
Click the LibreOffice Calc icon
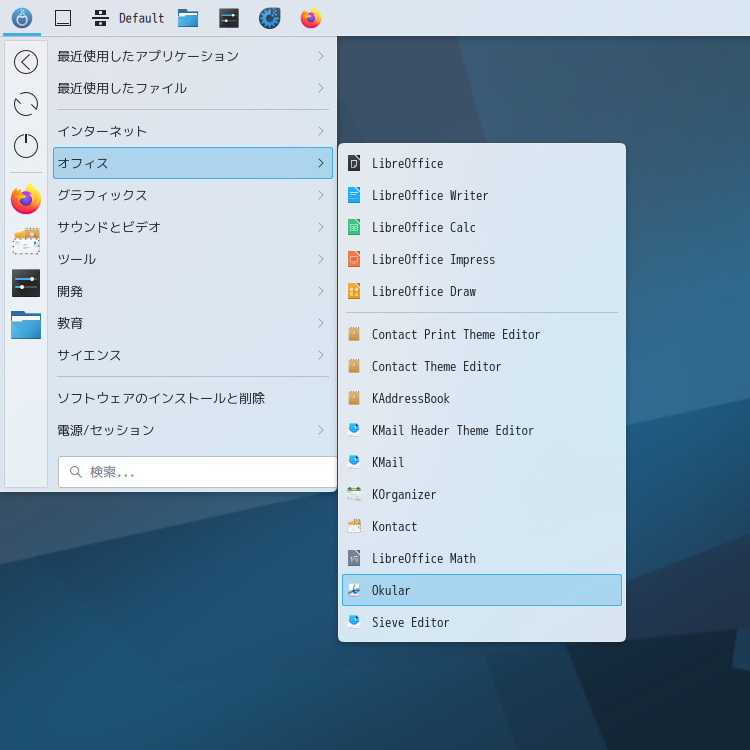point(354,227)
